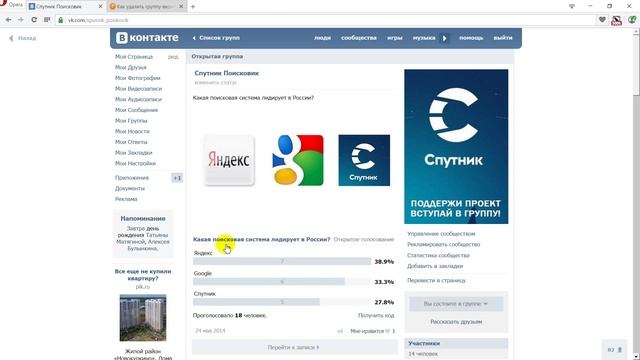640x360 pixels.
Task: Click the VKontakte logo
Action: pyautogui.click(x=147, y=38)
